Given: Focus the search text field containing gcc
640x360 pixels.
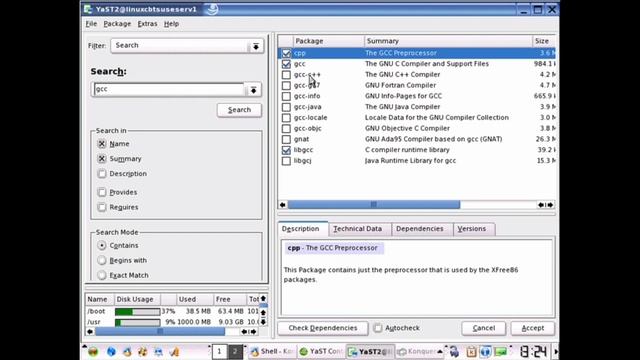Looking at the screenshot, I should click(x=169, y=89).
